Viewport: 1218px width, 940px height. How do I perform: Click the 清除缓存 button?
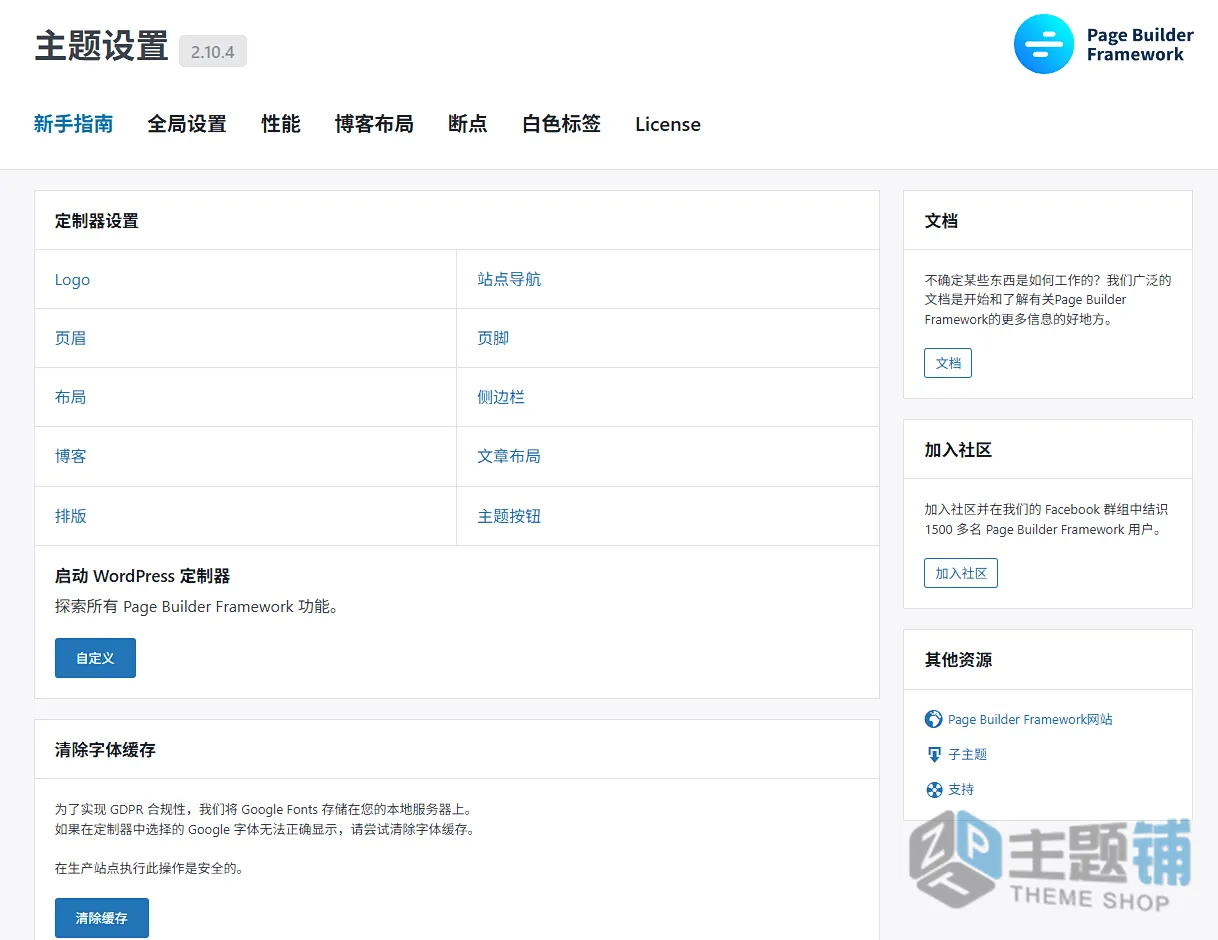(102, 918)
